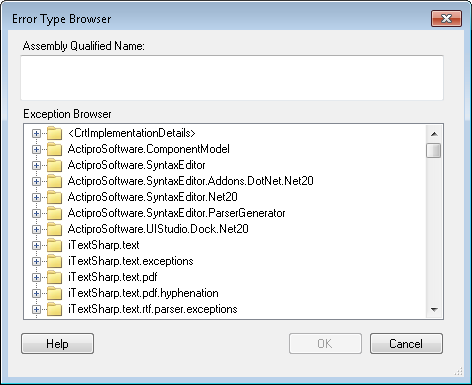The image size is (472, 385).
Task: Click the iTextSharp.text.rtf.parser.exceptions folder icon
Action: pyautogui.click(x=54, y=309)
